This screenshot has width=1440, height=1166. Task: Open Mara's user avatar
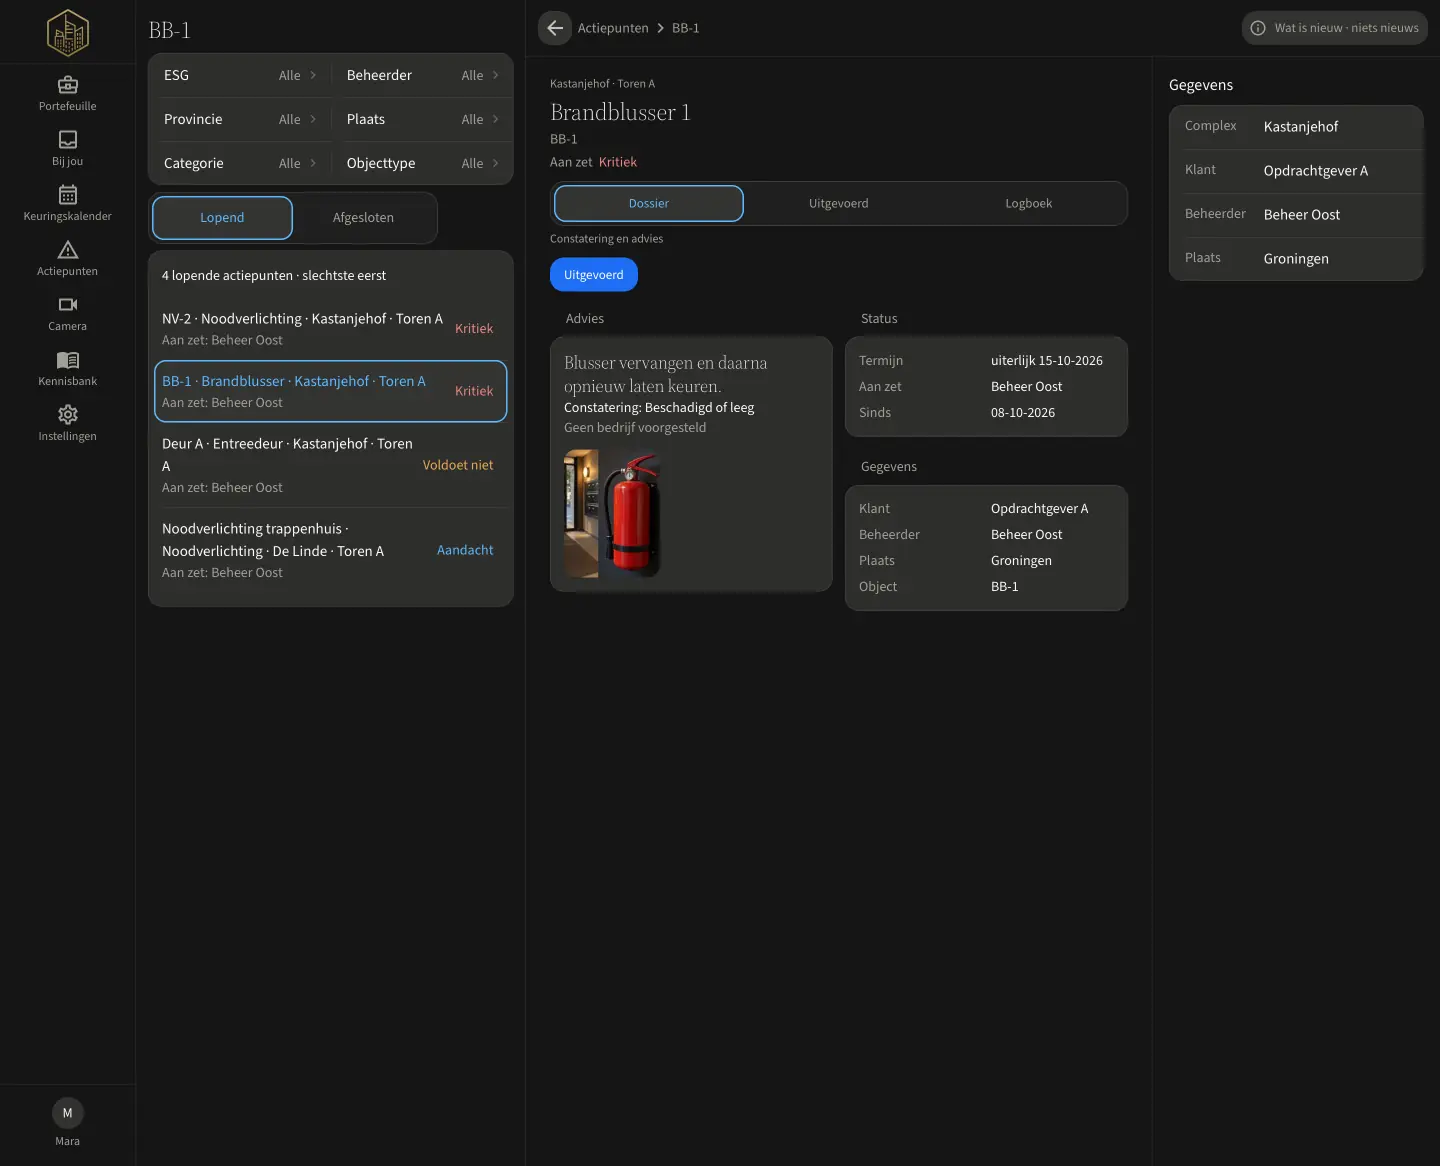(68, 1113)
